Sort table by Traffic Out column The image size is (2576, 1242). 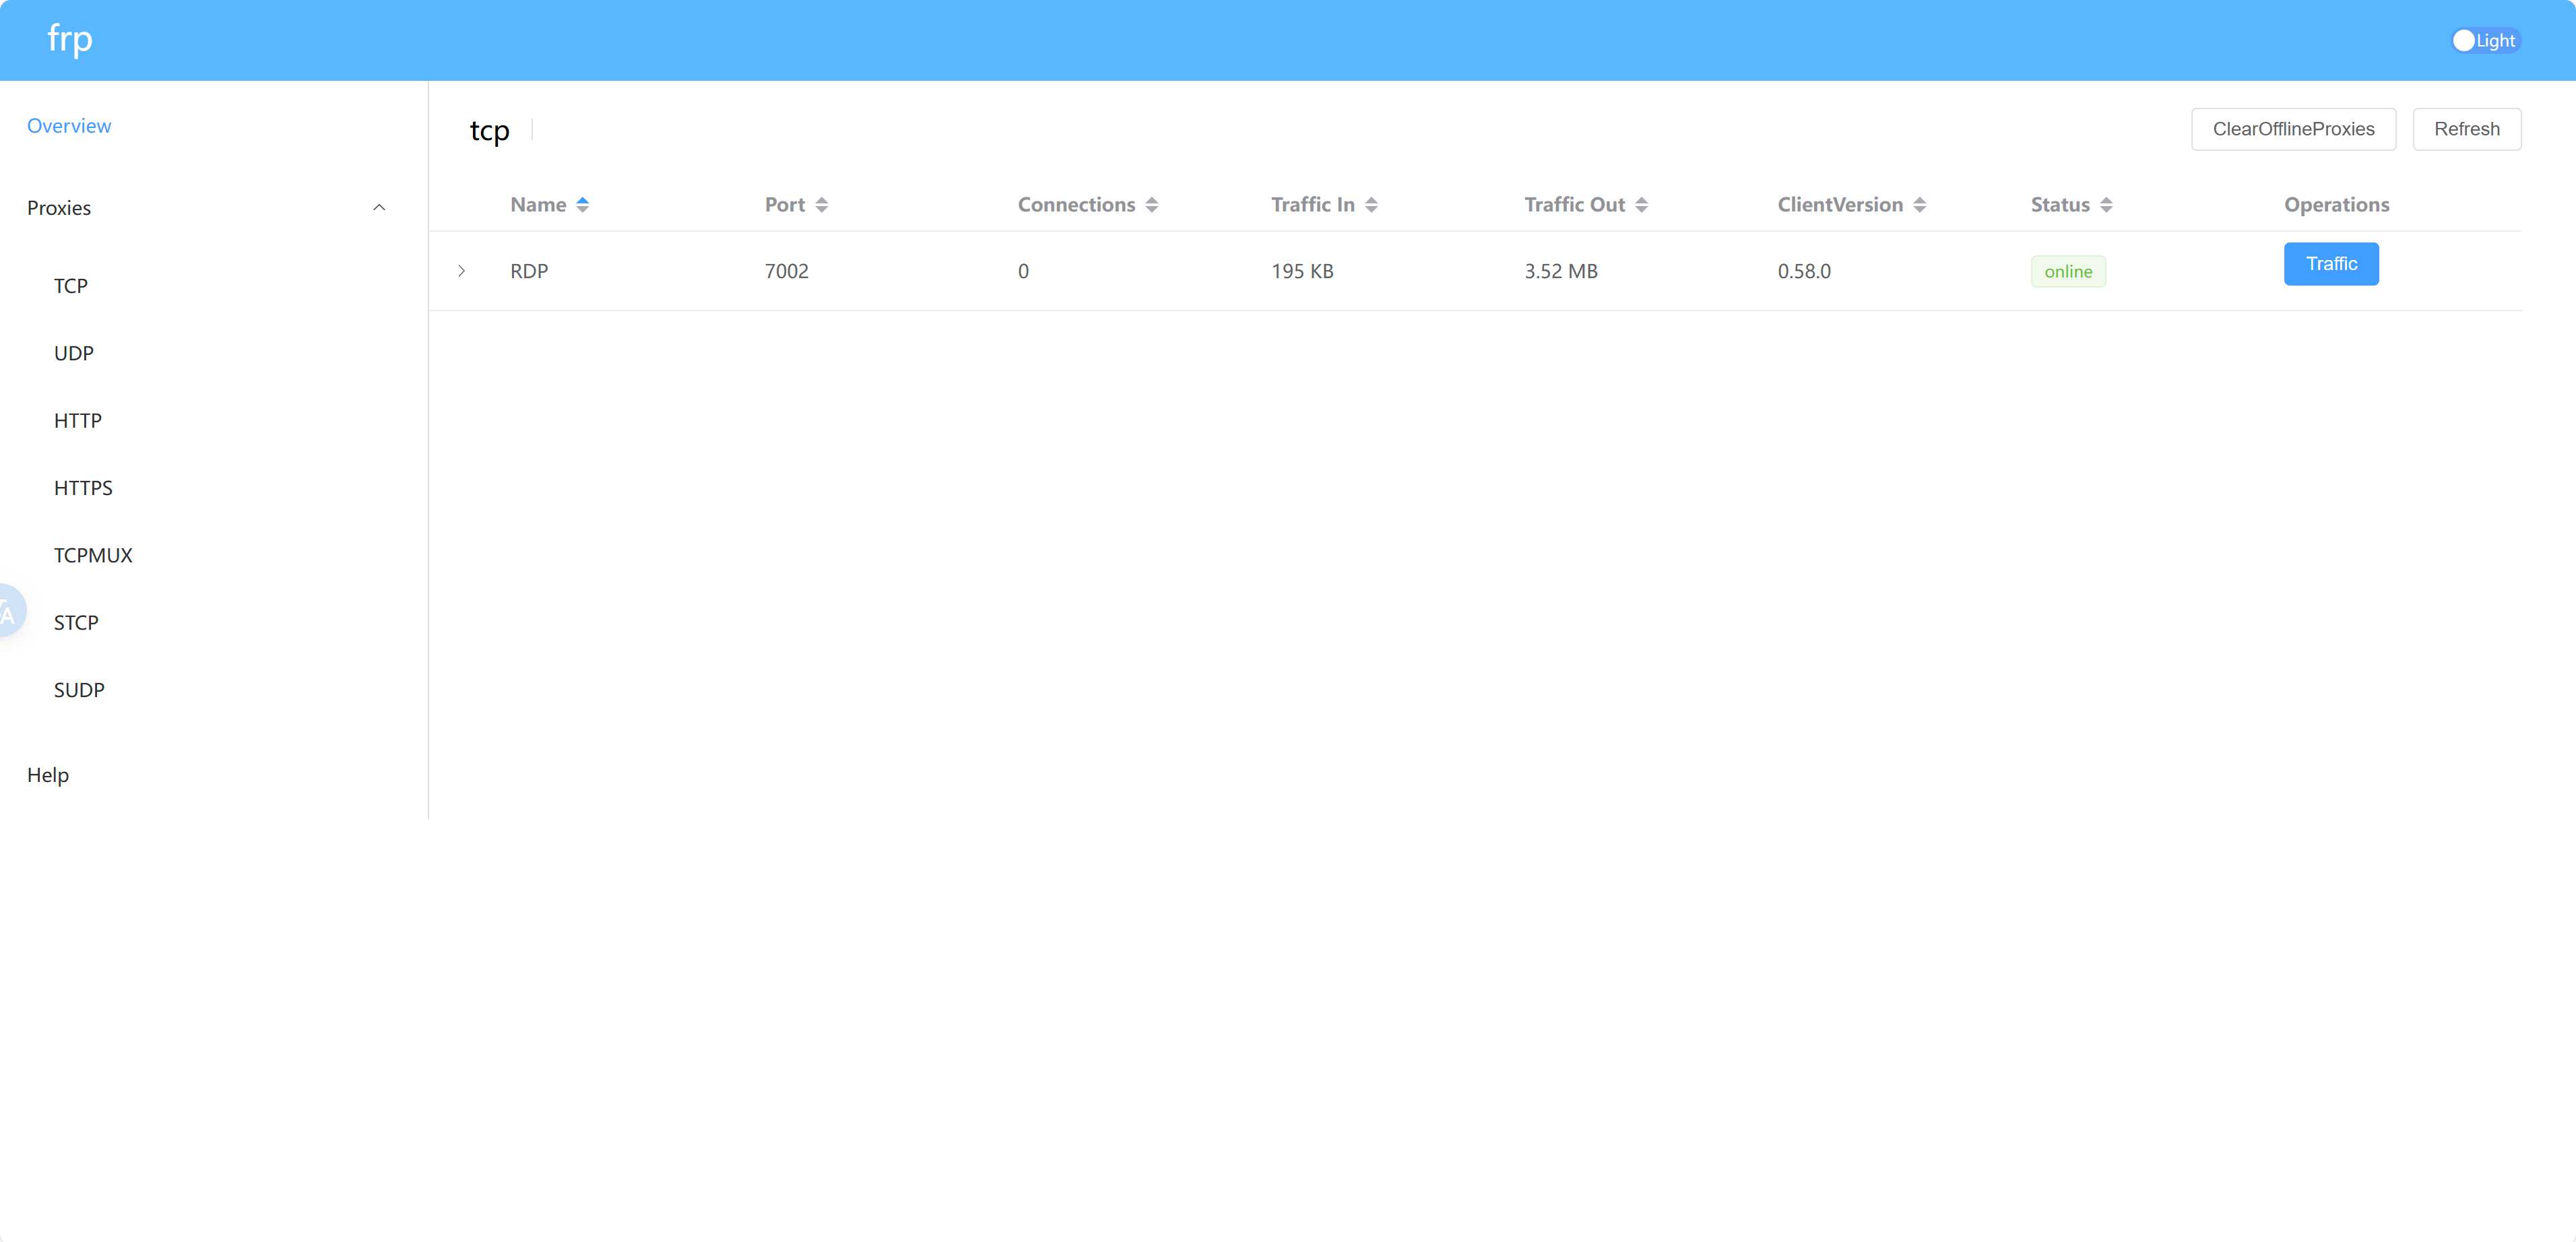pos(1586,205)
